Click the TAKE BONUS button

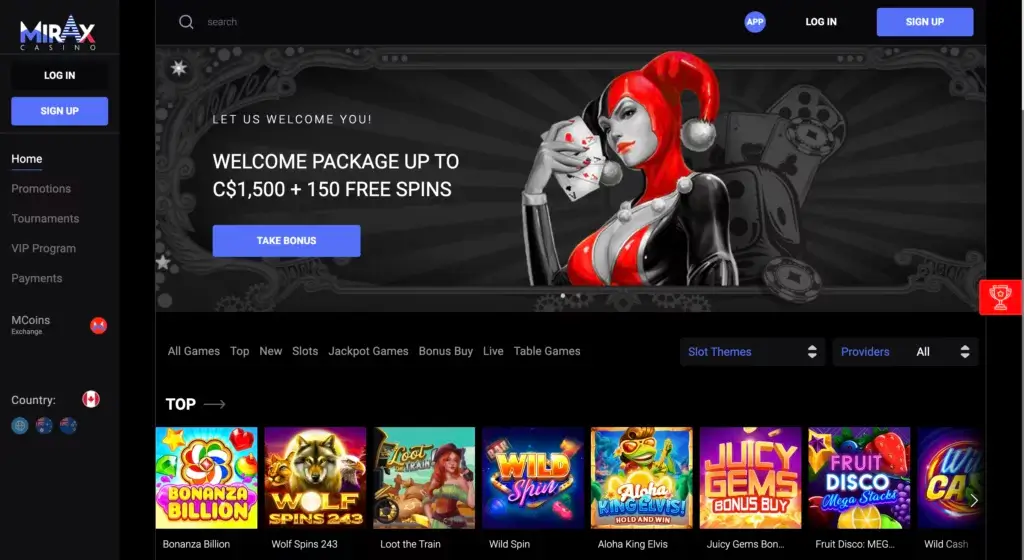(x=286, y=241)
